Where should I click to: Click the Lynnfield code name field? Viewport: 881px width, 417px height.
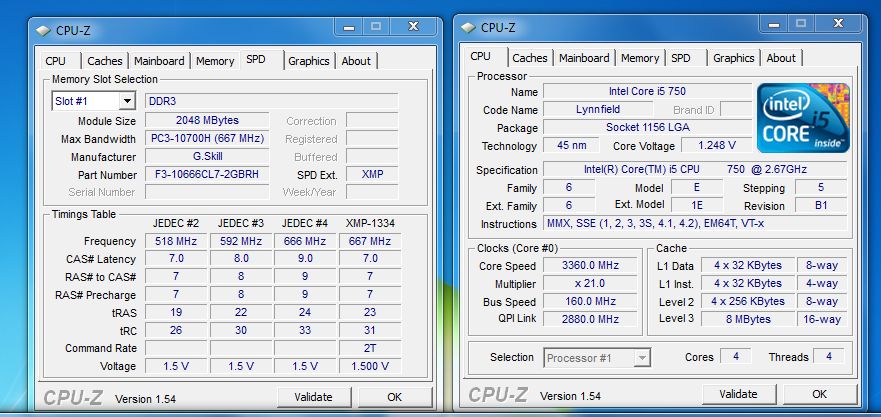point(598,109)
